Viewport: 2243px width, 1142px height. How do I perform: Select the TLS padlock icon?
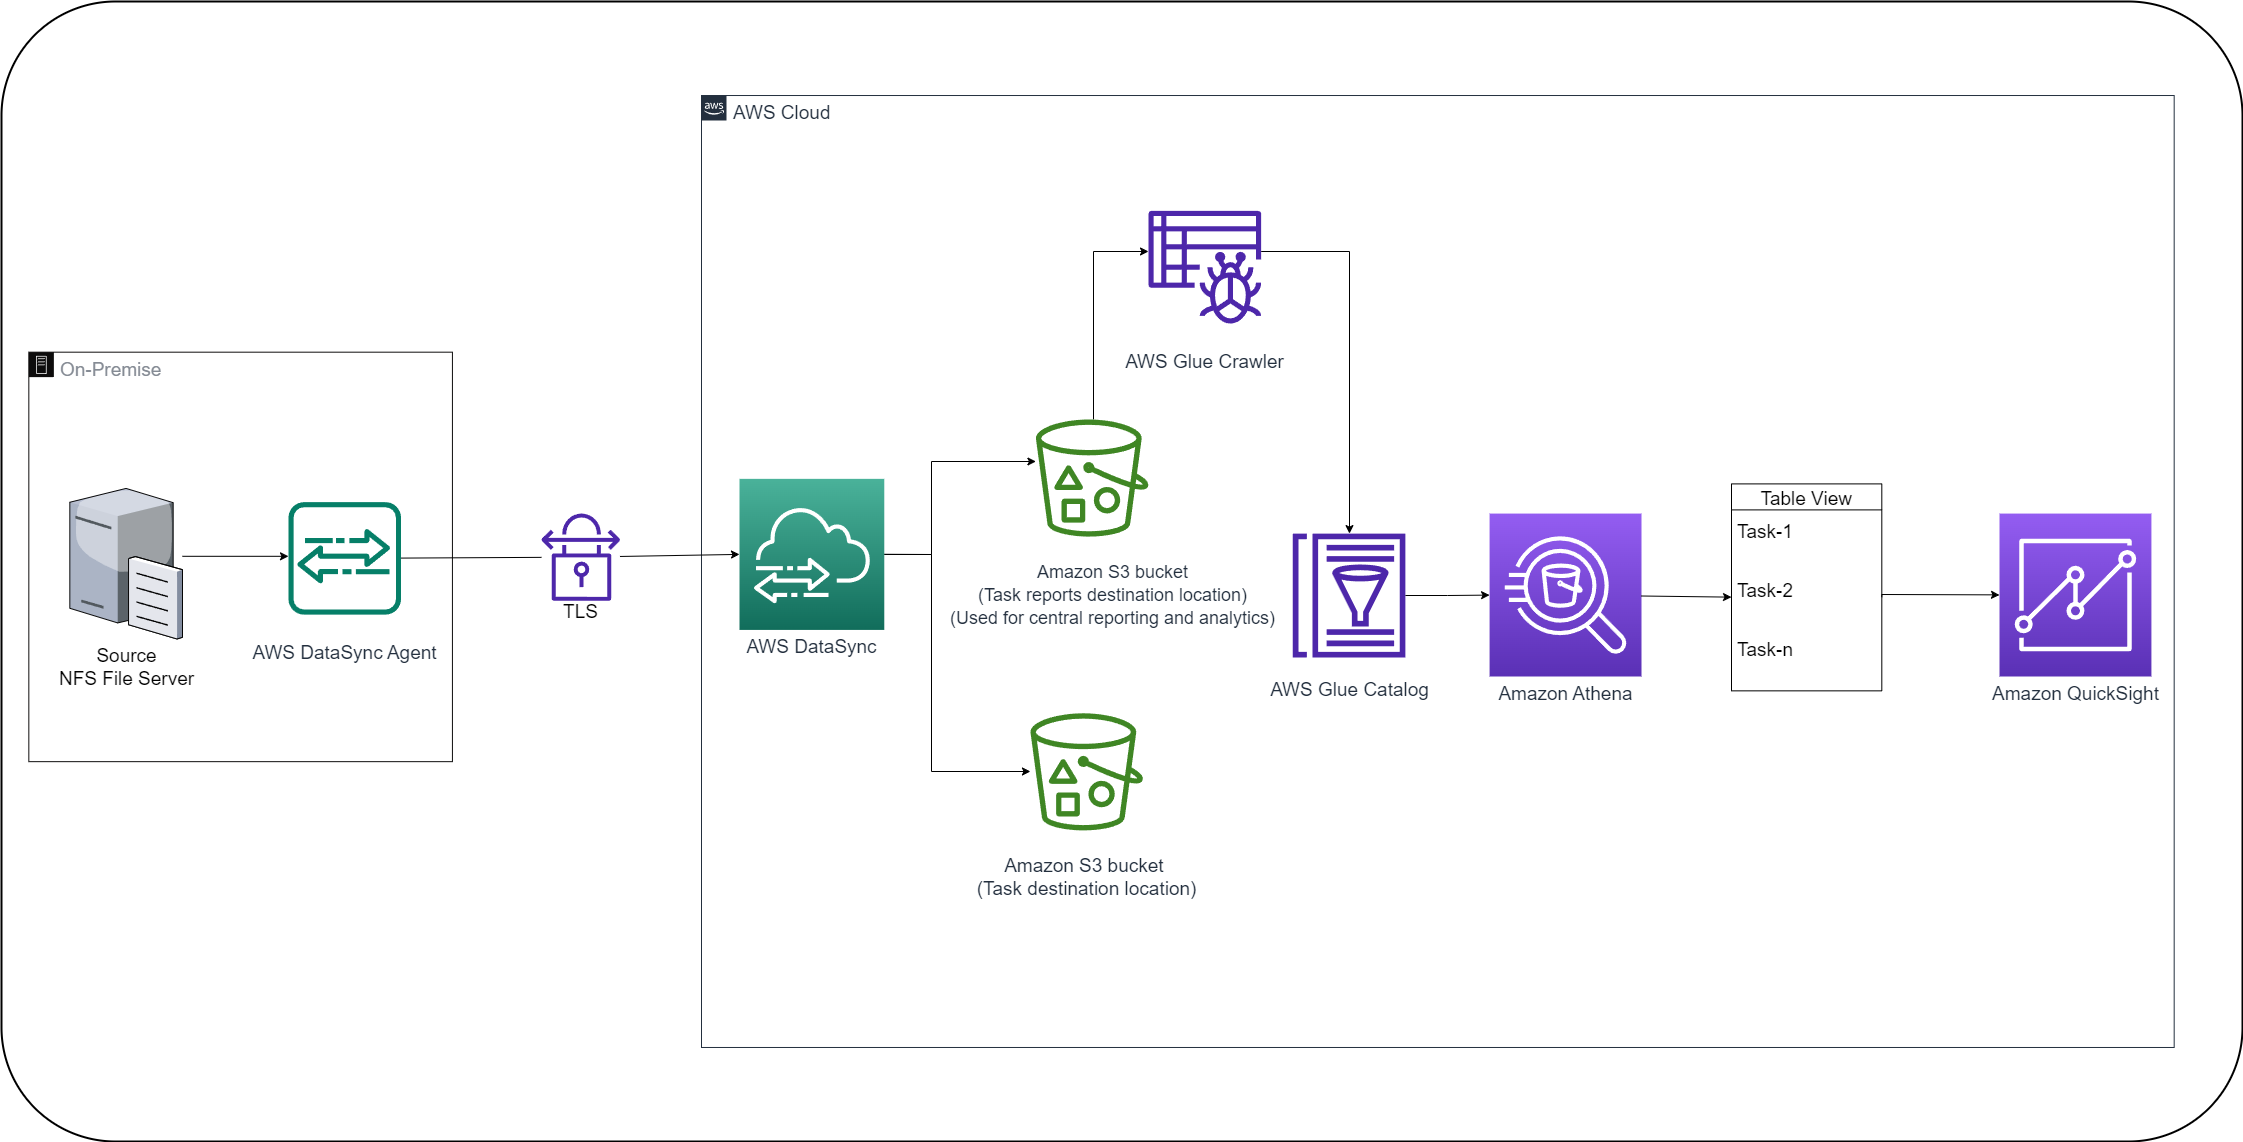tap(580, 558)
